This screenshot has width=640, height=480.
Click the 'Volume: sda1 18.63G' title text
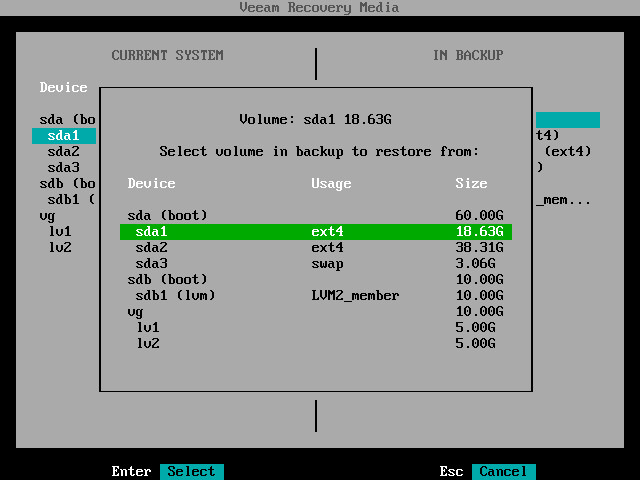click(x=315, y=120)
